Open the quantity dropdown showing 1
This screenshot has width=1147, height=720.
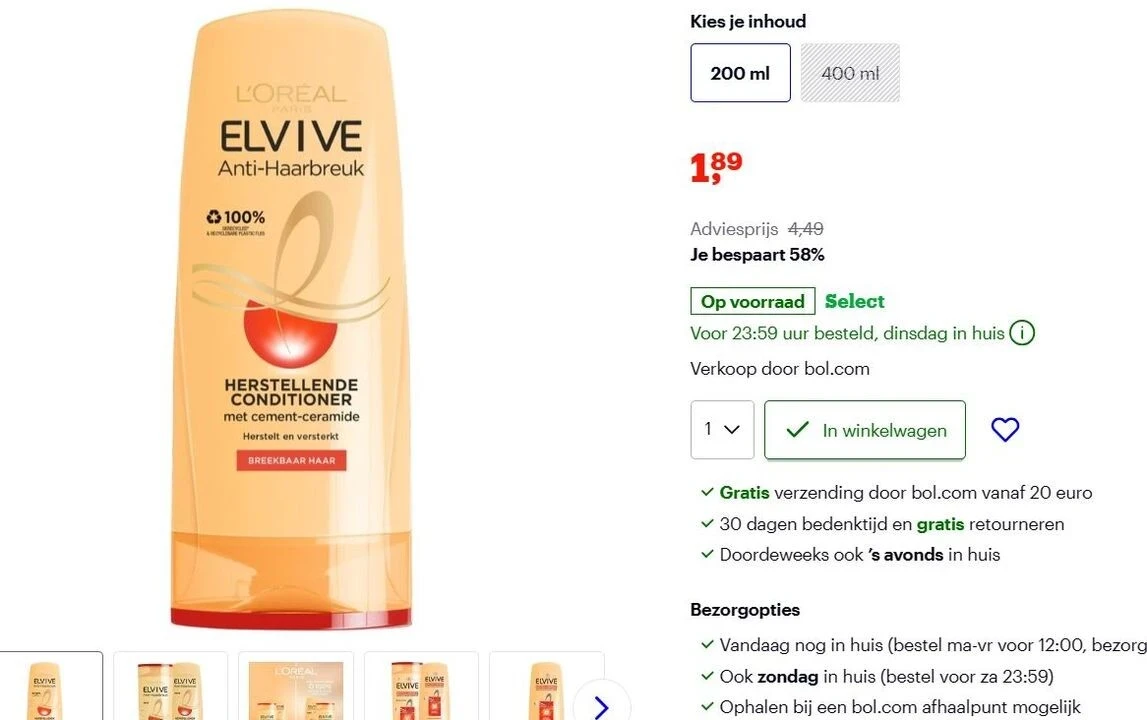tap(722, 430)
